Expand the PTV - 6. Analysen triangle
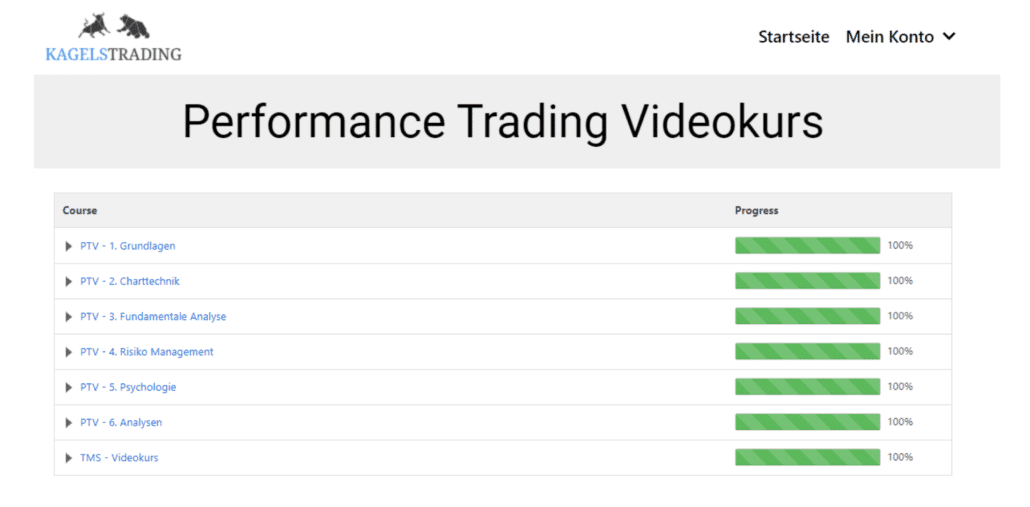1030x507 pixels. pyautogui.click(x=68, y=423)
